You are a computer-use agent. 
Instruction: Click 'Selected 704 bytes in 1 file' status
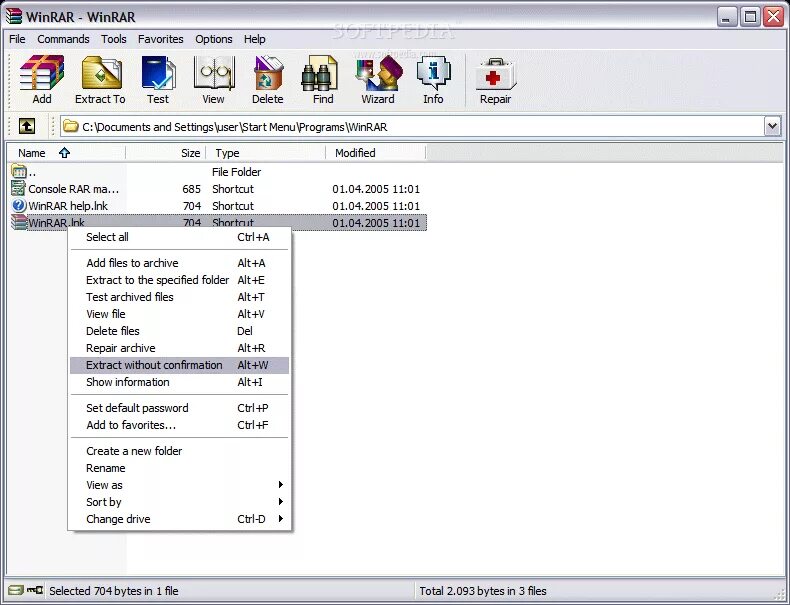tap(114, 591)
